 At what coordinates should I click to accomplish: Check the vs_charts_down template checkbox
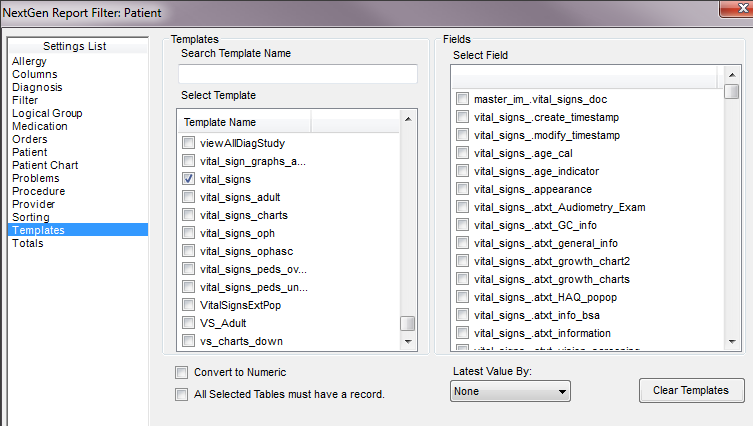(189, 341)
